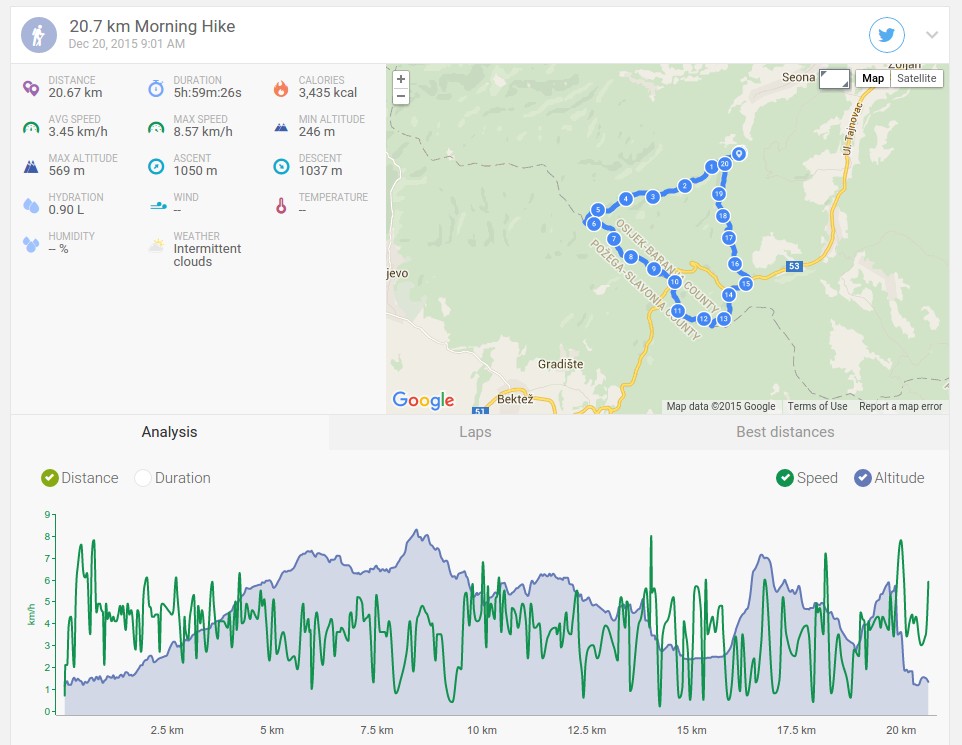Viewport: 962px width, 745px height.
Task: Toggle the map fullscreen control
Action: point(834,79)
